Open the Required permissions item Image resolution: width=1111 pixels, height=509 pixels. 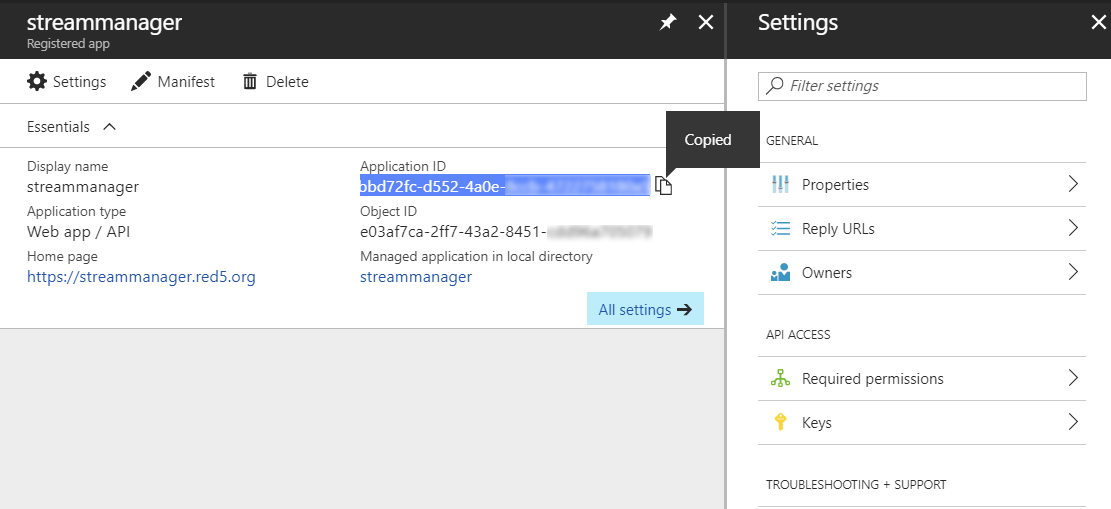coord(922,379)
